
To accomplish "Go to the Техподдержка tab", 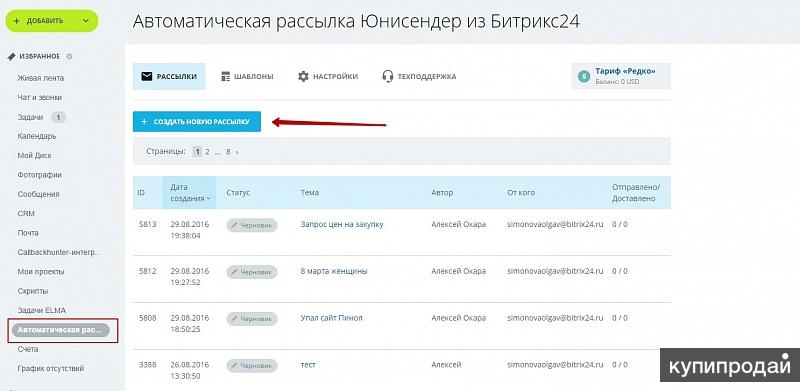I will (419, 77).
